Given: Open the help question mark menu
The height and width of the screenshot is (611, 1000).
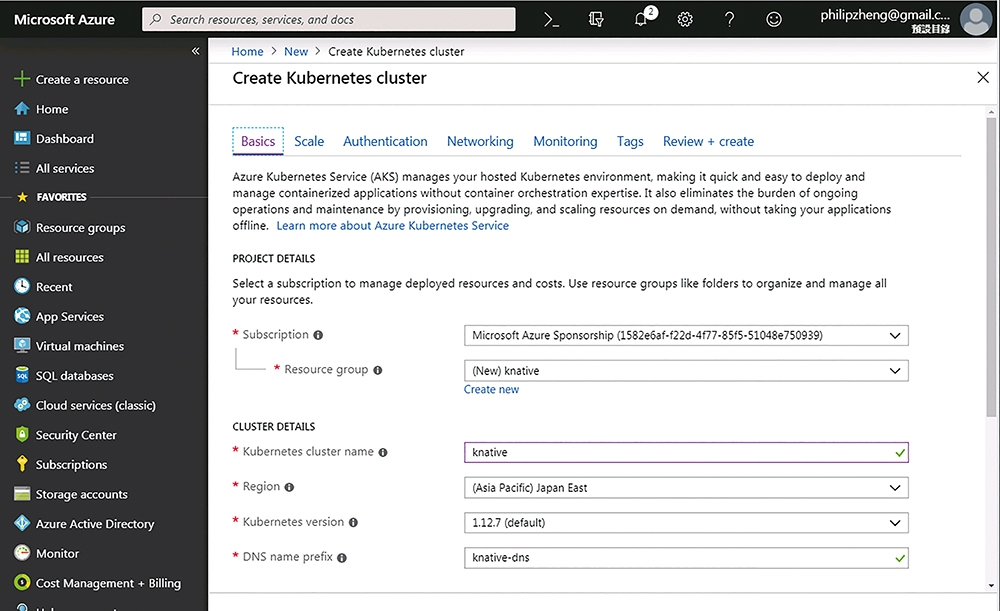Looking at the screenshot, I should 730,20.
